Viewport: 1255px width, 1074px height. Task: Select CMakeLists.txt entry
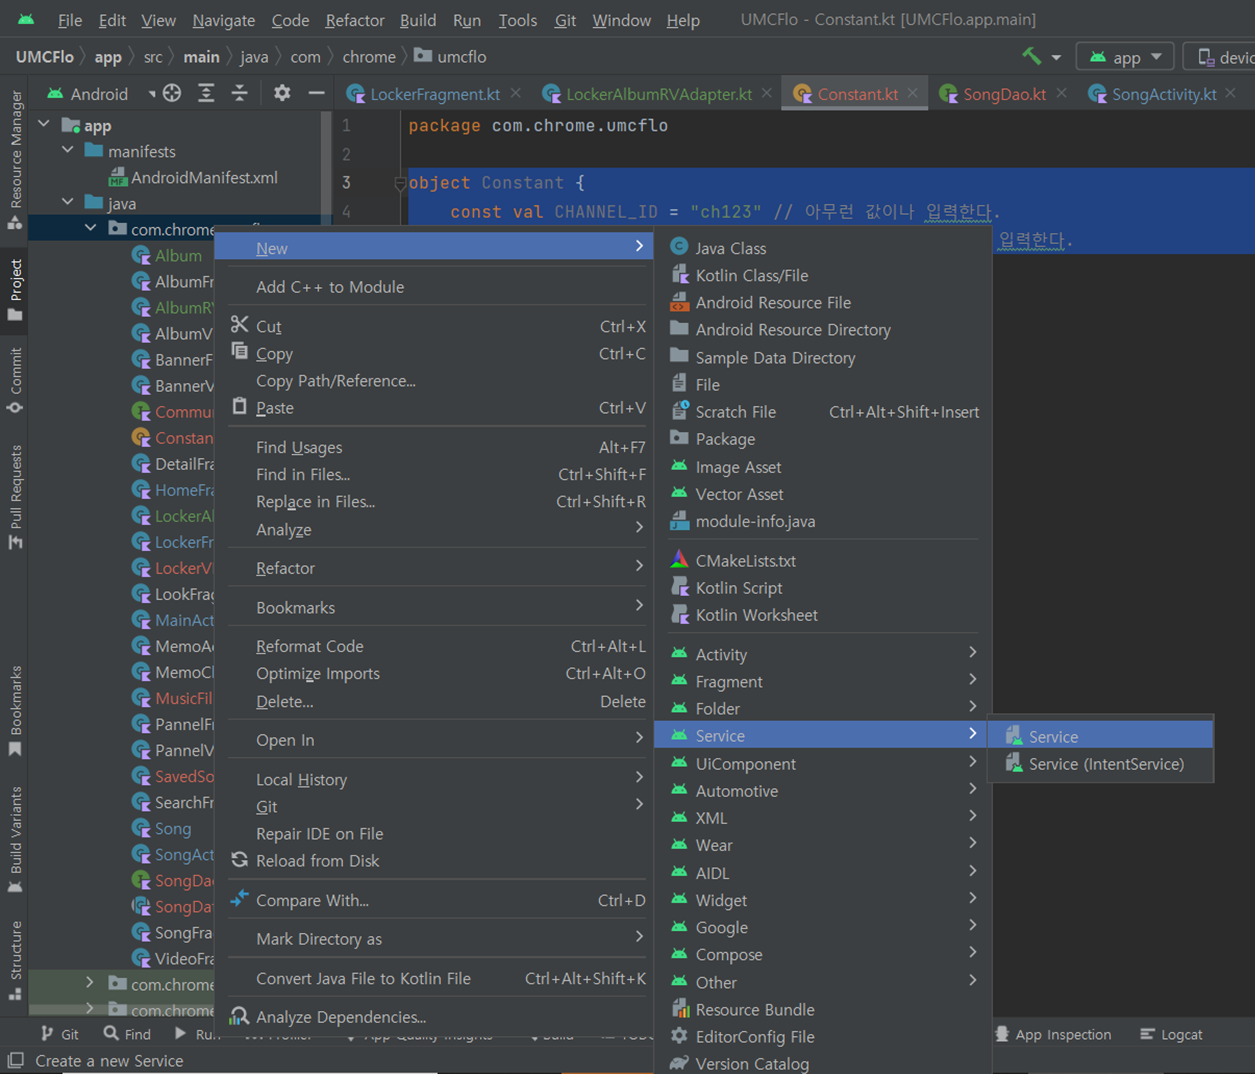[822, 560]
